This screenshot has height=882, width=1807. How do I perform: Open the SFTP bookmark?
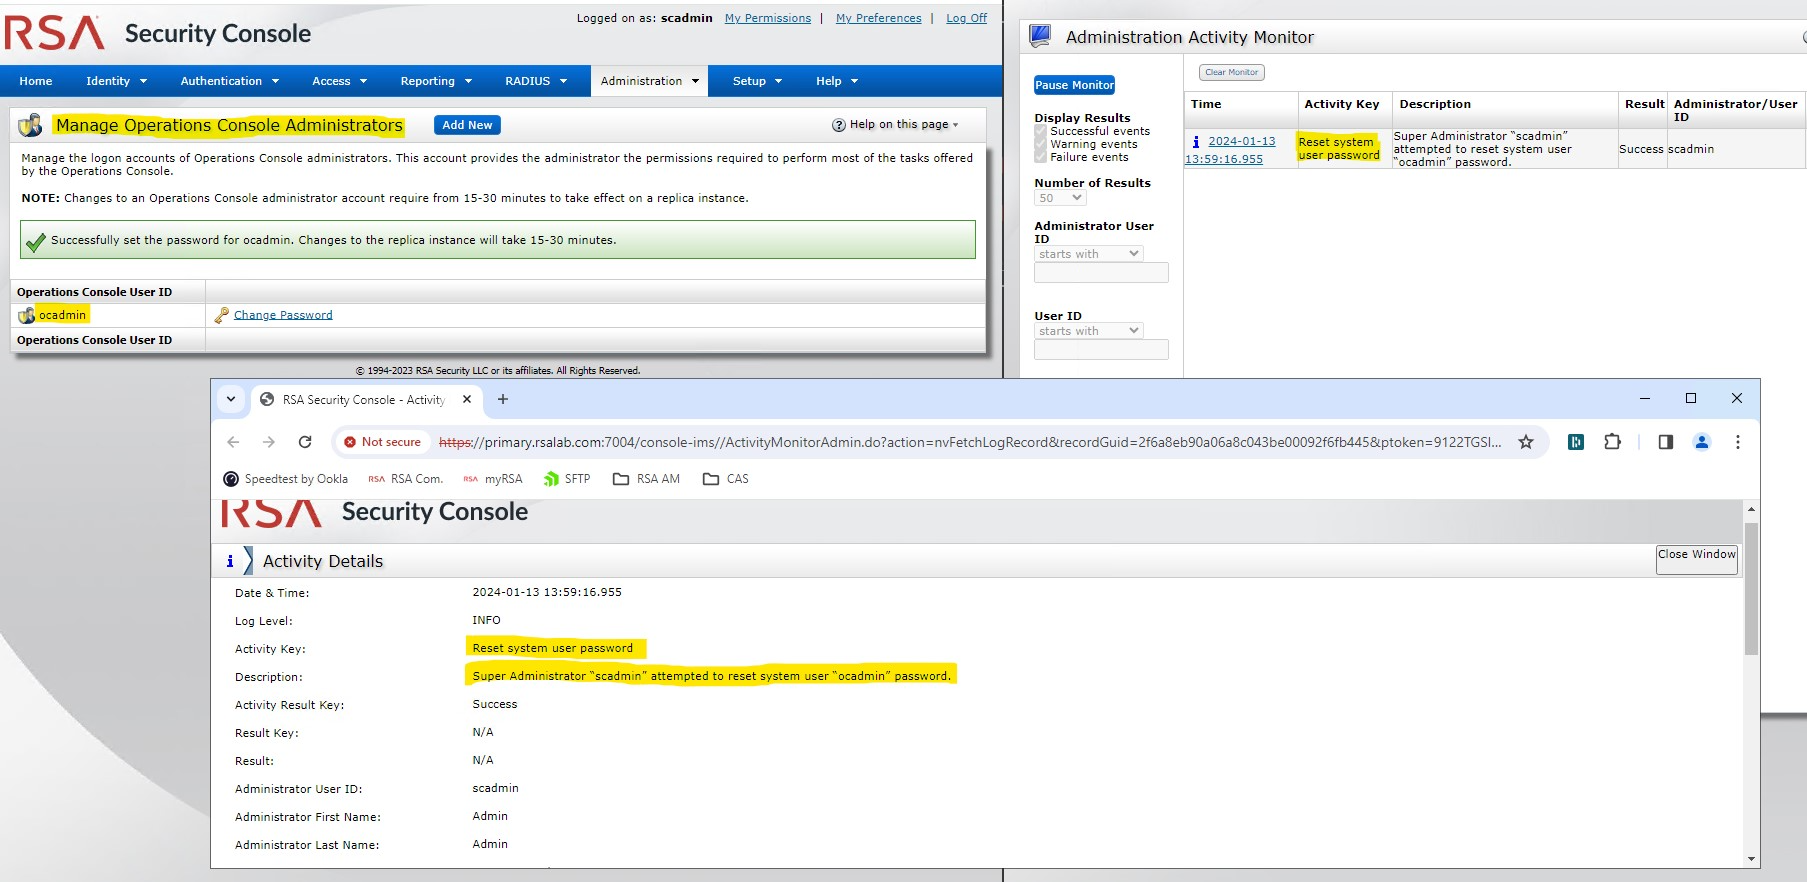(x=566, y=479)
